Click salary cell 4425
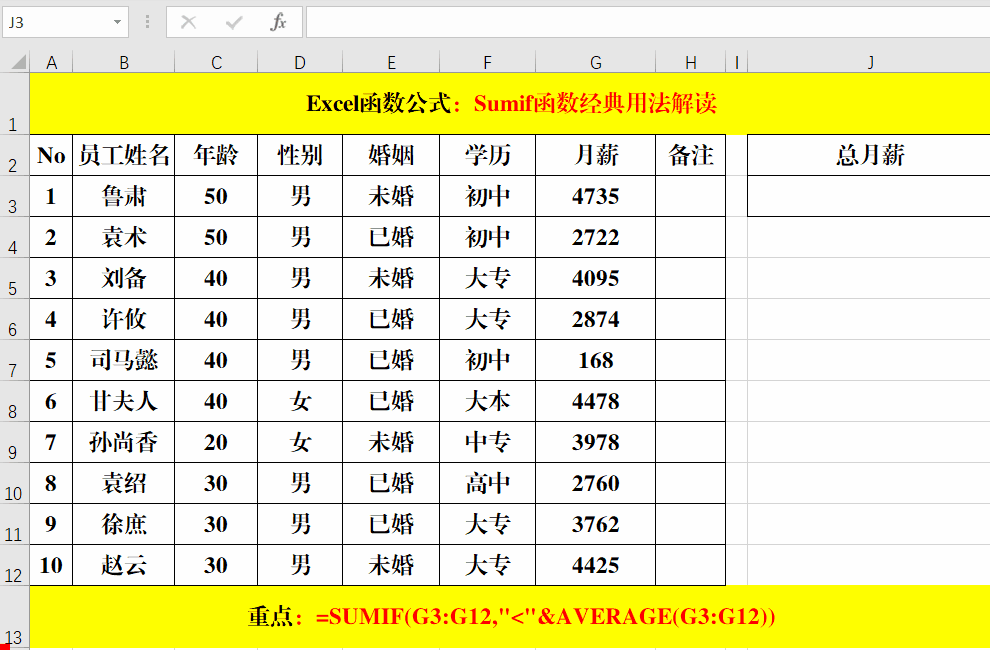Image resolution: width=990 pixels, height=650 pixels. (x=595, y=566)
